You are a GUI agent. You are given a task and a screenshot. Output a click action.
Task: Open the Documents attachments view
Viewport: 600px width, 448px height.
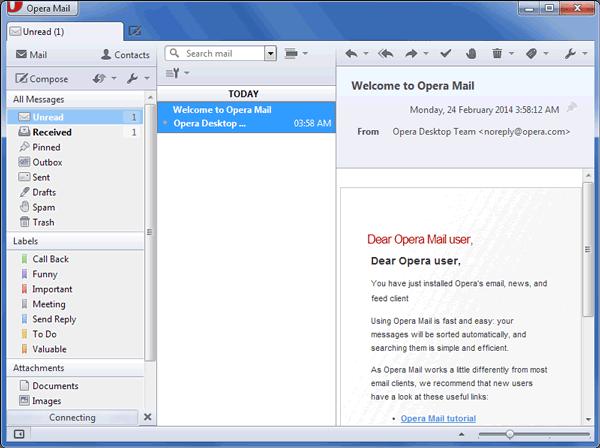tap(75, 386)
